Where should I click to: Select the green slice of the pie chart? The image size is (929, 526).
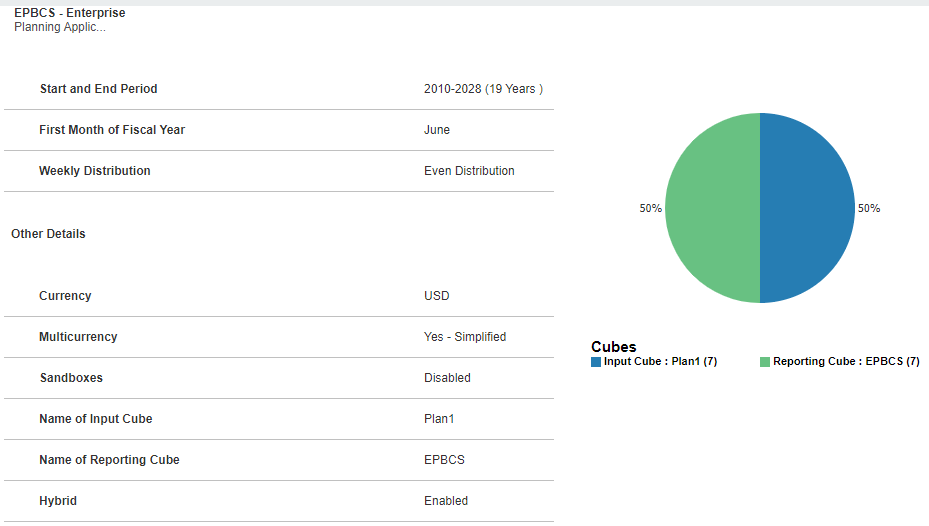(x=713, y=208)
